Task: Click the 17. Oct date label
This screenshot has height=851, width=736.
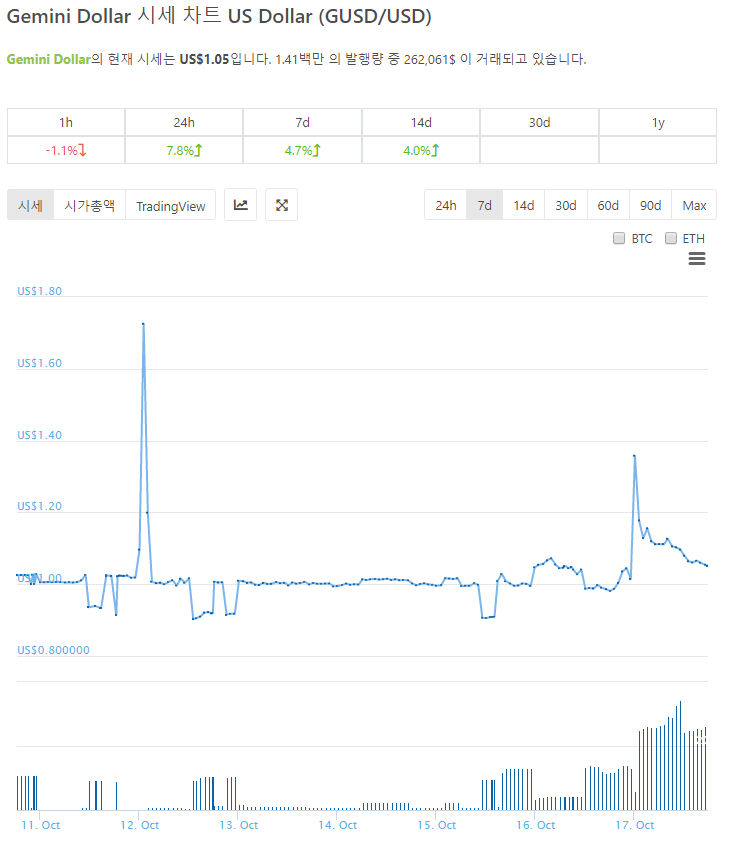Action: pyautogui.click(x=635, y=825)
